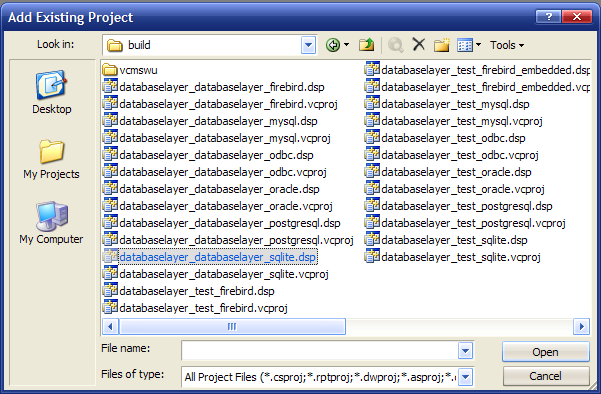Select databaselayer_test_odbc.dsp file name

pyautogui.click(x=453, y=138)
